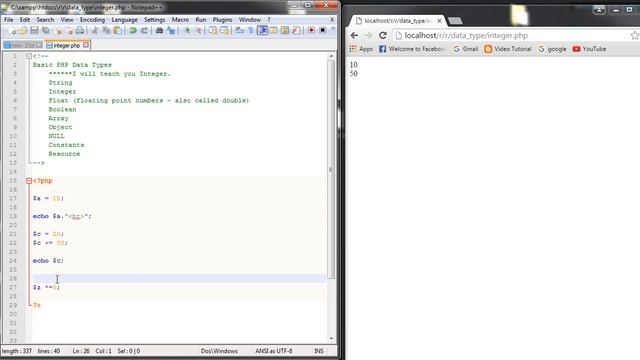Select the integer.php editor tab
The width and height of the screenshot is (640, 360).
tap(67, 45)
